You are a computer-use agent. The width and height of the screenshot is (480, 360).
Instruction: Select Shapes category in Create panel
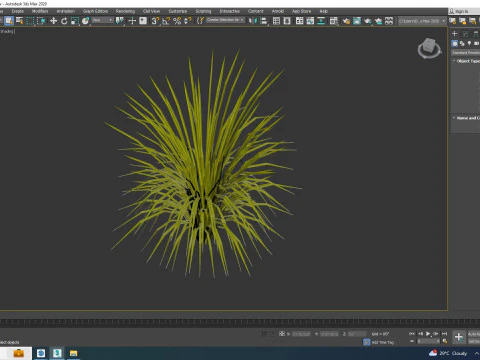[x=462, y=43]
